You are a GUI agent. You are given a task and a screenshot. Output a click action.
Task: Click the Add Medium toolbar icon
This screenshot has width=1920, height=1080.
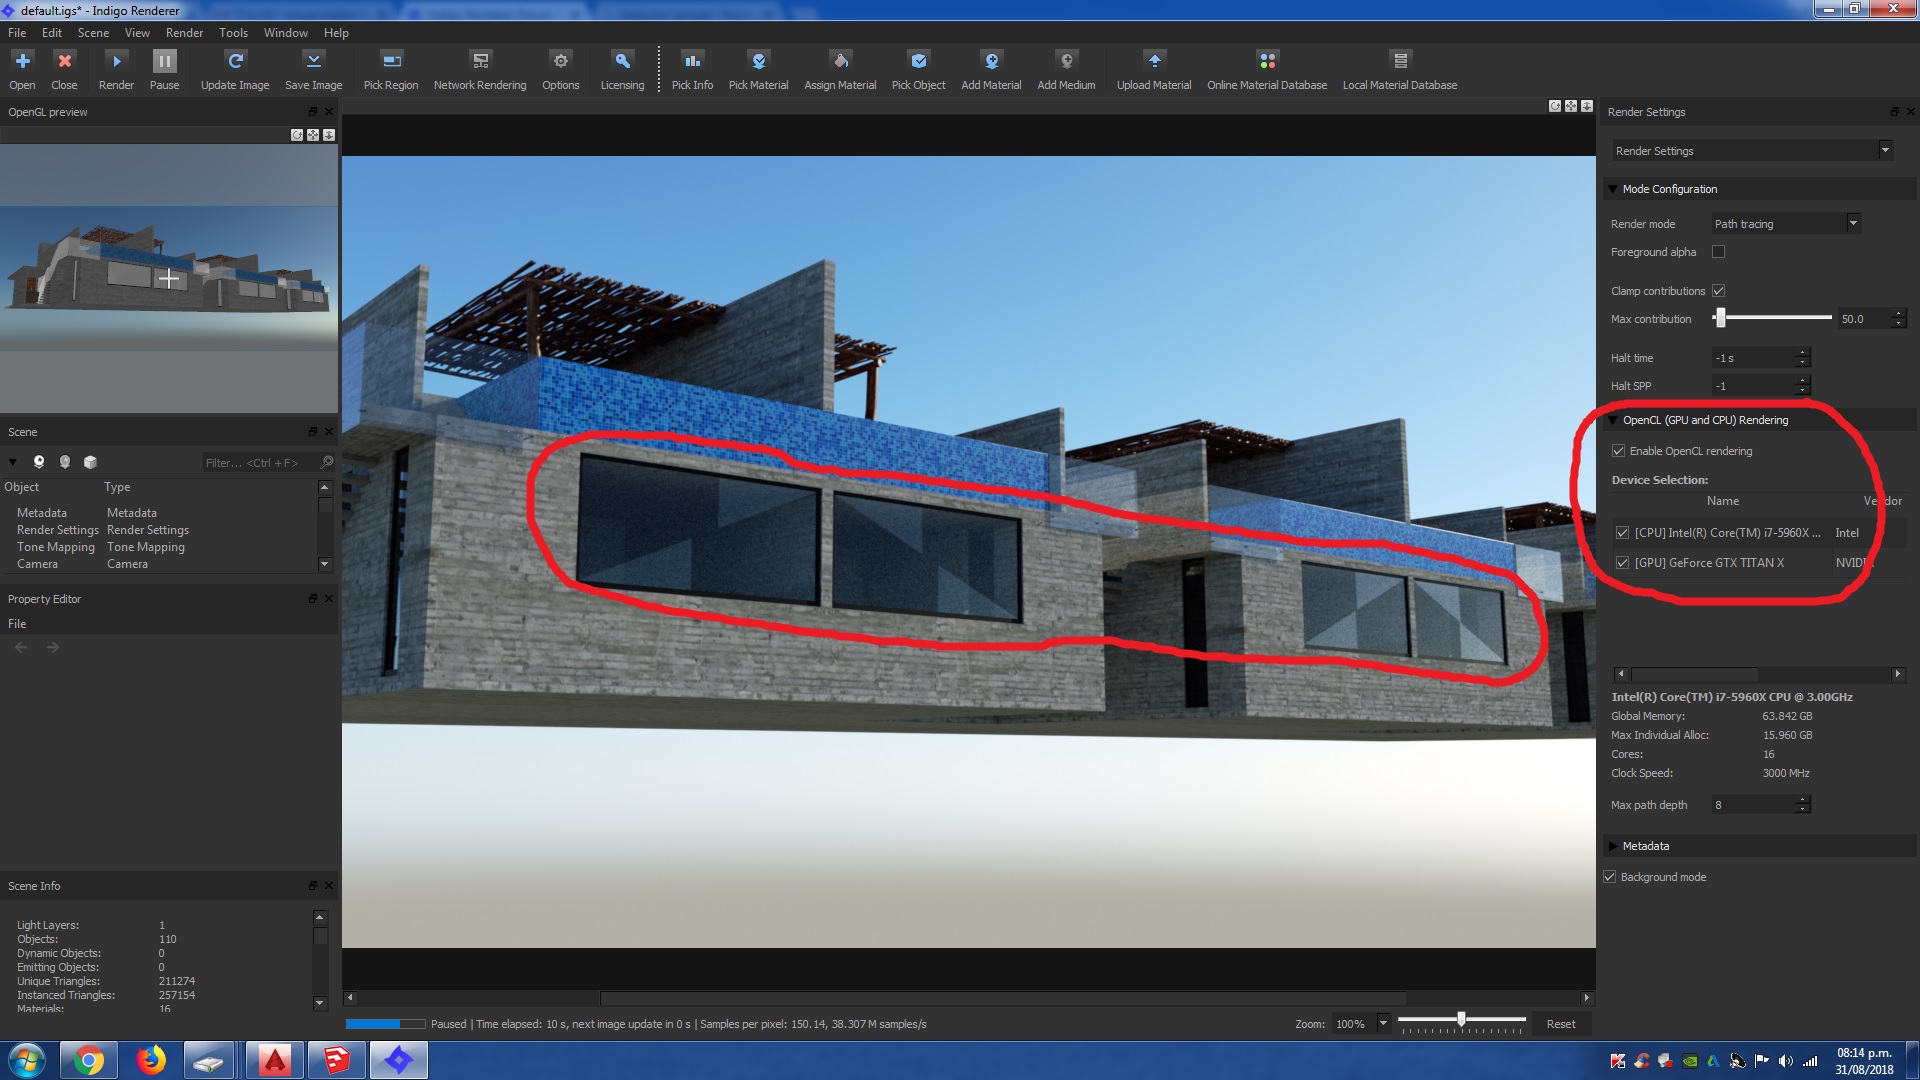pyautogui.click(x=1066, y=62)
